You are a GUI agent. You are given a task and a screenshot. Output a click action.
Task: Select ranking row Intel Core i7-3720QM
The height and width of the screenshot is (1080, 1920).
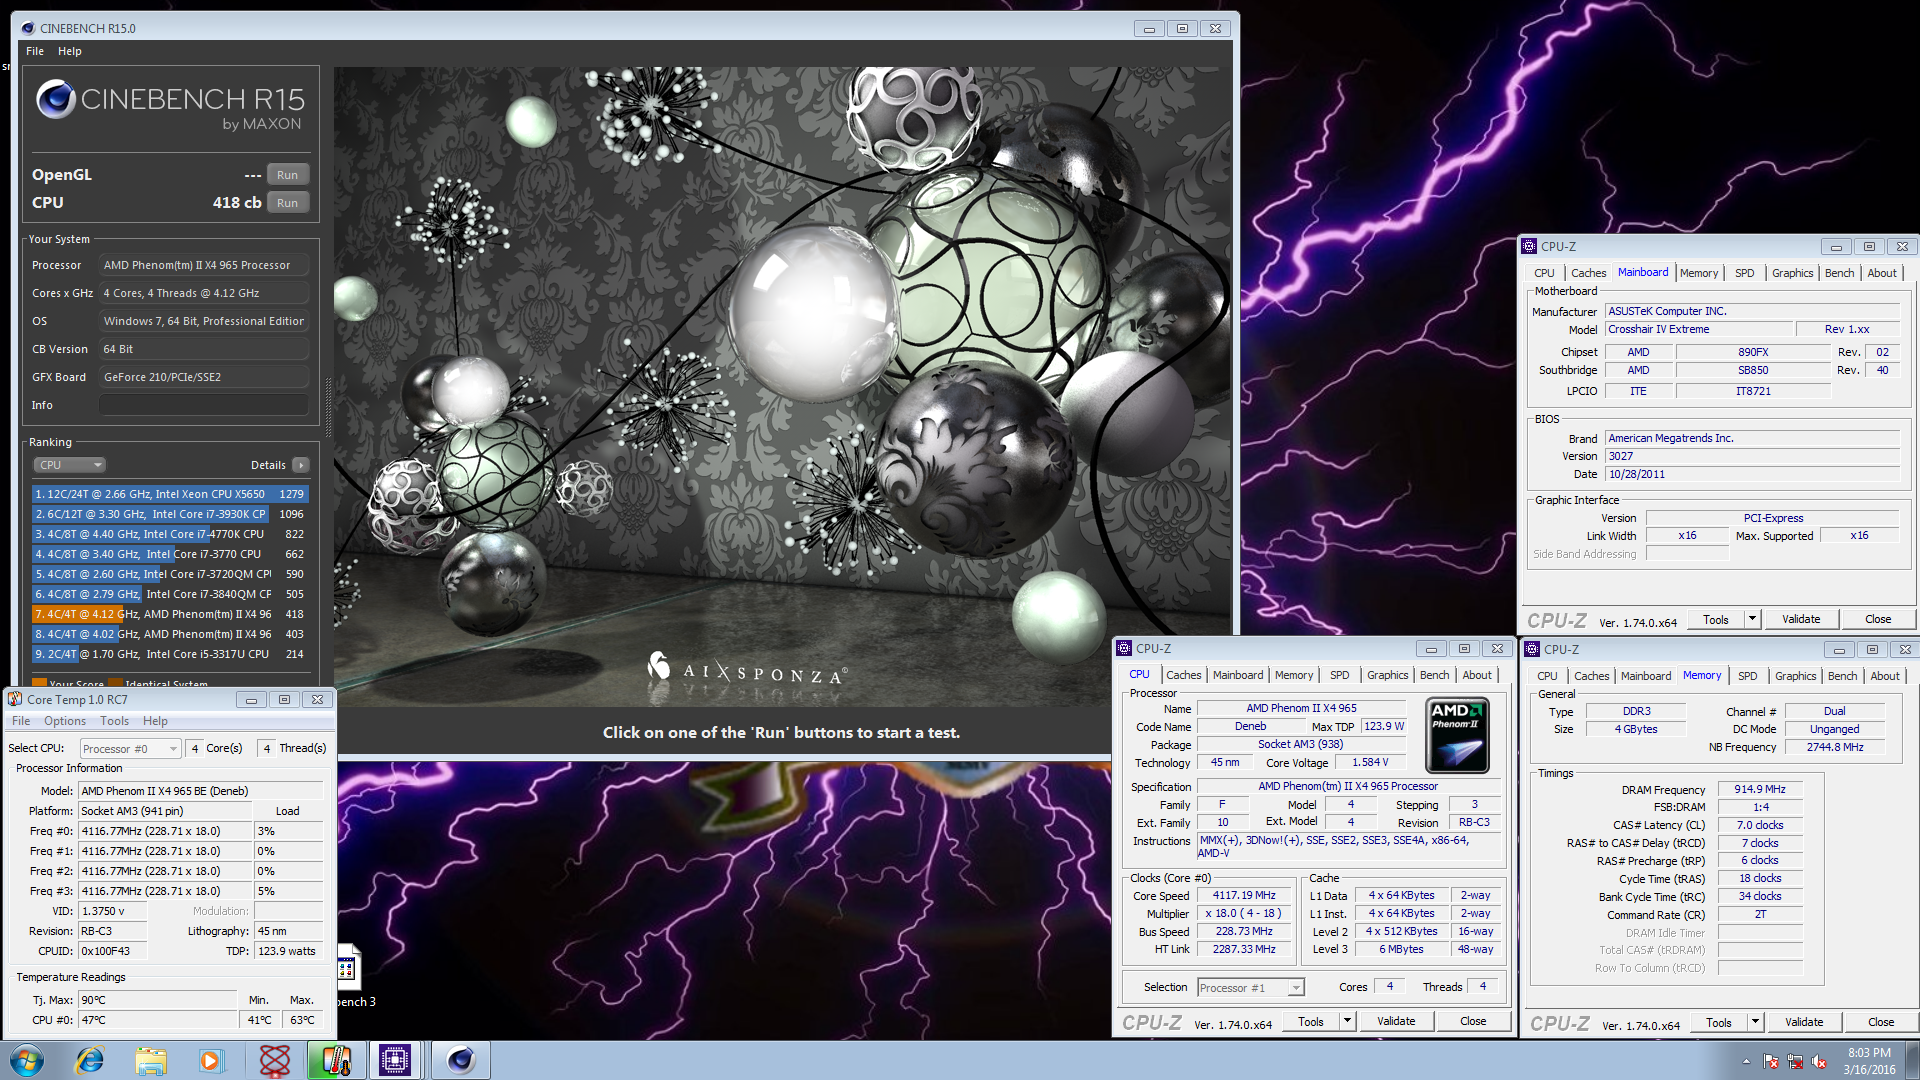tap(170, 574)
